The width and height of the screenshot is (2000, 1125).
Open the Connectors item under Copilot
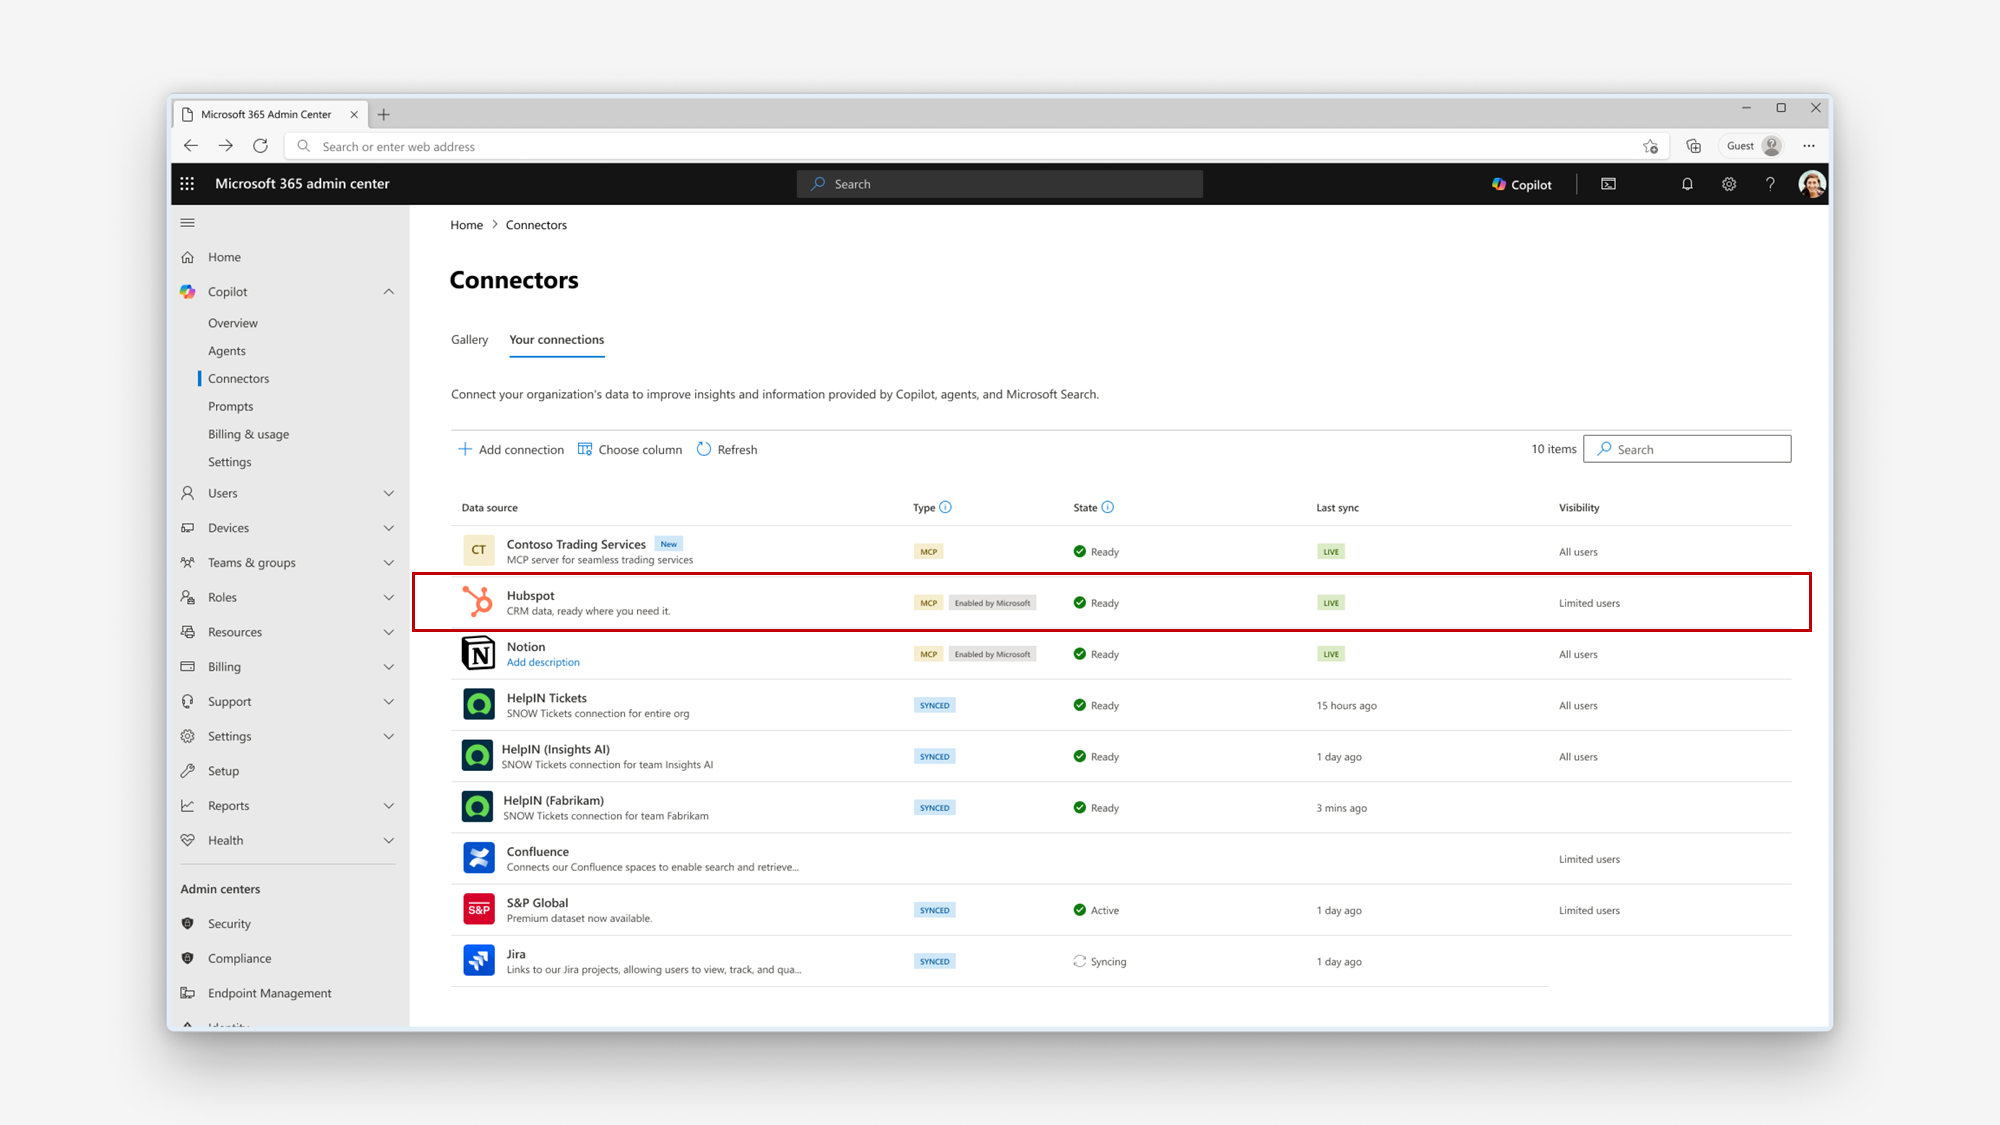[238, 378]
